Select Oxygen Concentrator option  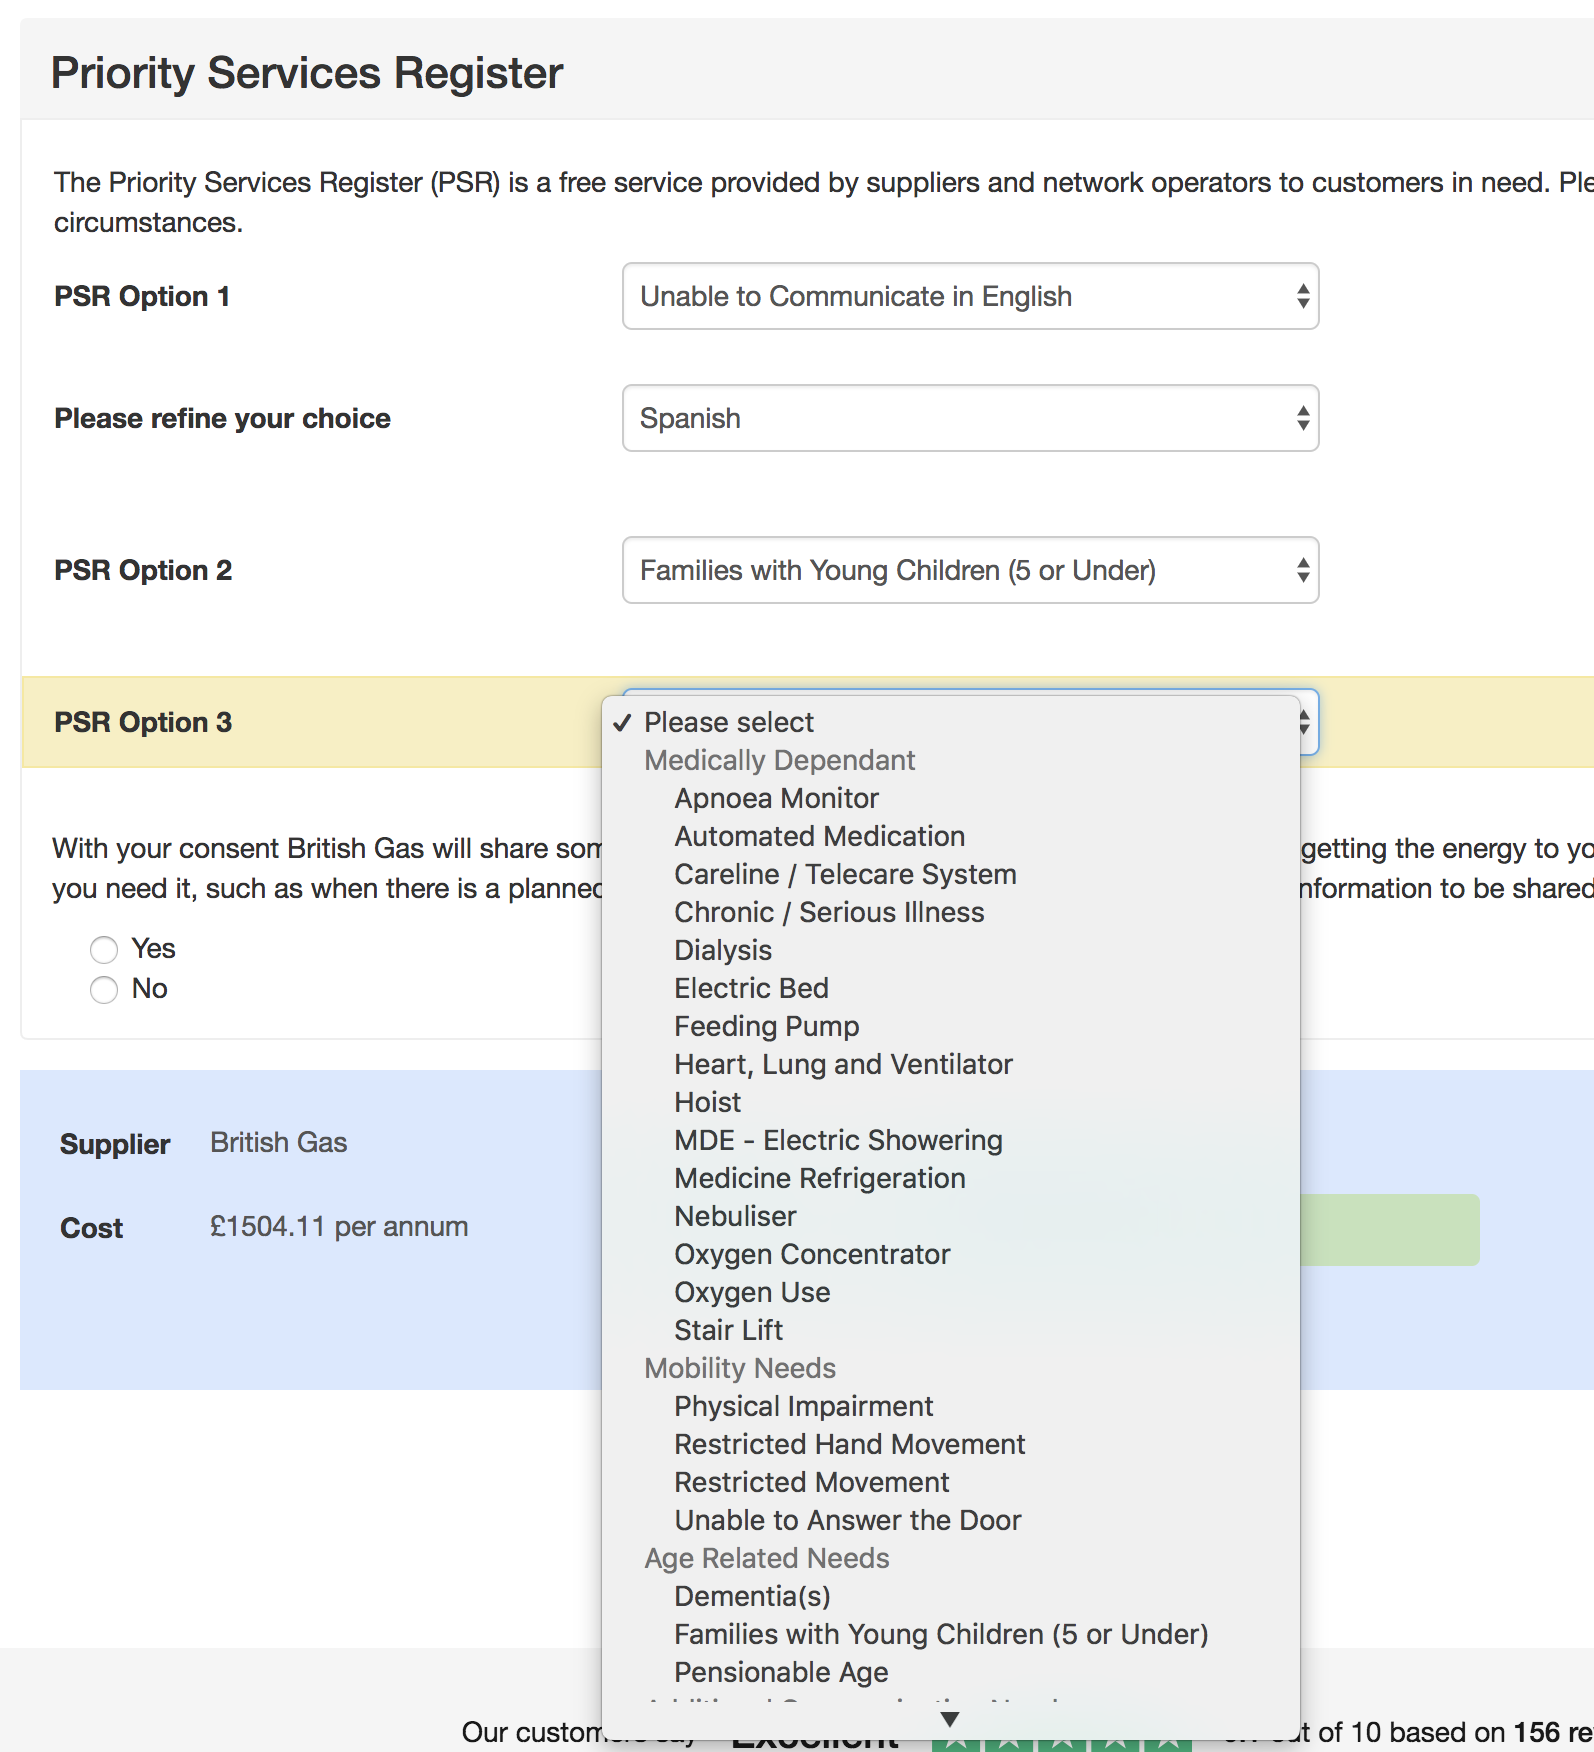click(951, 1254)
